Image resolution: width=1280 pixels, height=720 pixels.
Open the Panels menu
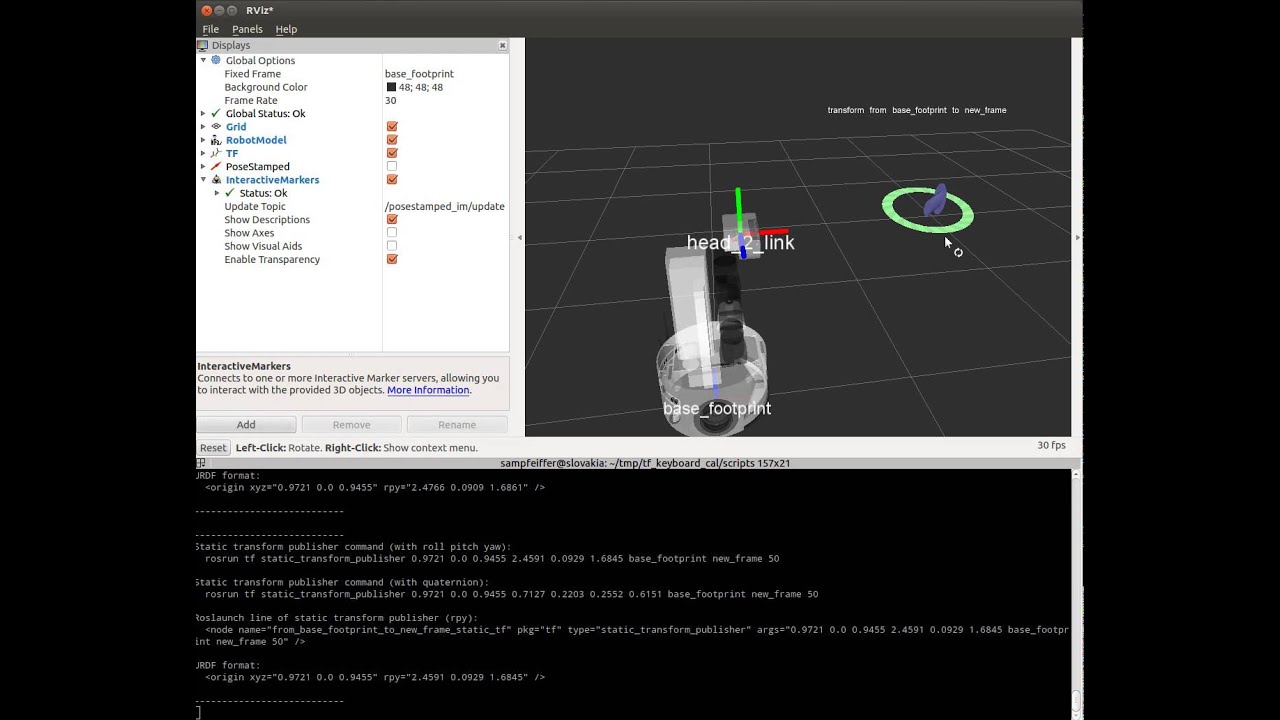(x=247, y=29)
